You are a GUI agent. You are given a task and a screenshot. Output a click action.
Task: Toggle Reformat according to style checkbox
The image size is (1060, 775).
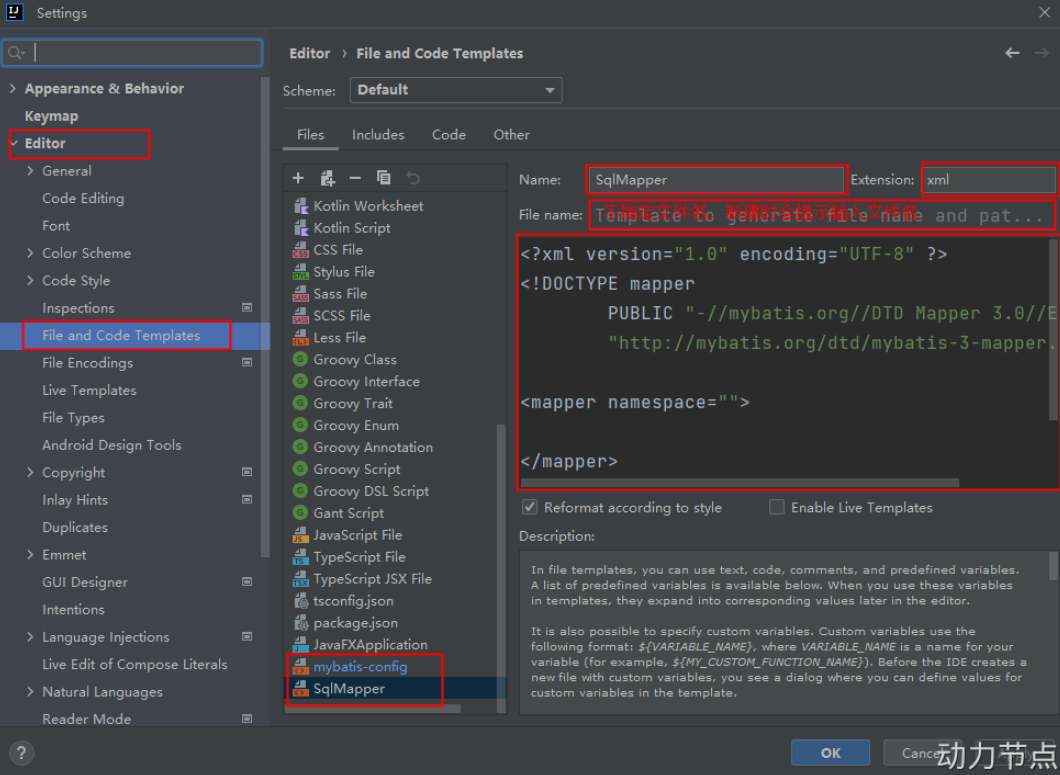pyautogui.click(x=530, y=507)
